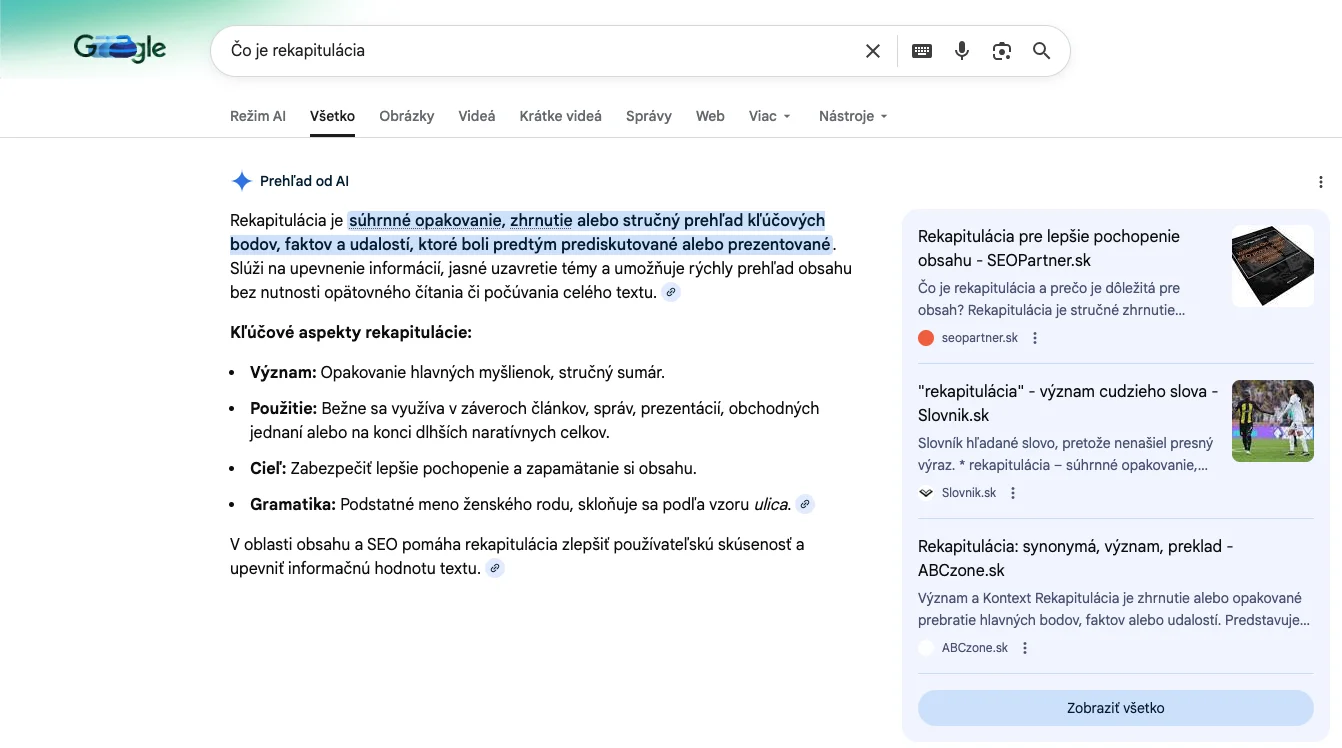Switch to the Obrázky tab
The height and width of the screenshot is (748, 1342).
pos(406,116)
